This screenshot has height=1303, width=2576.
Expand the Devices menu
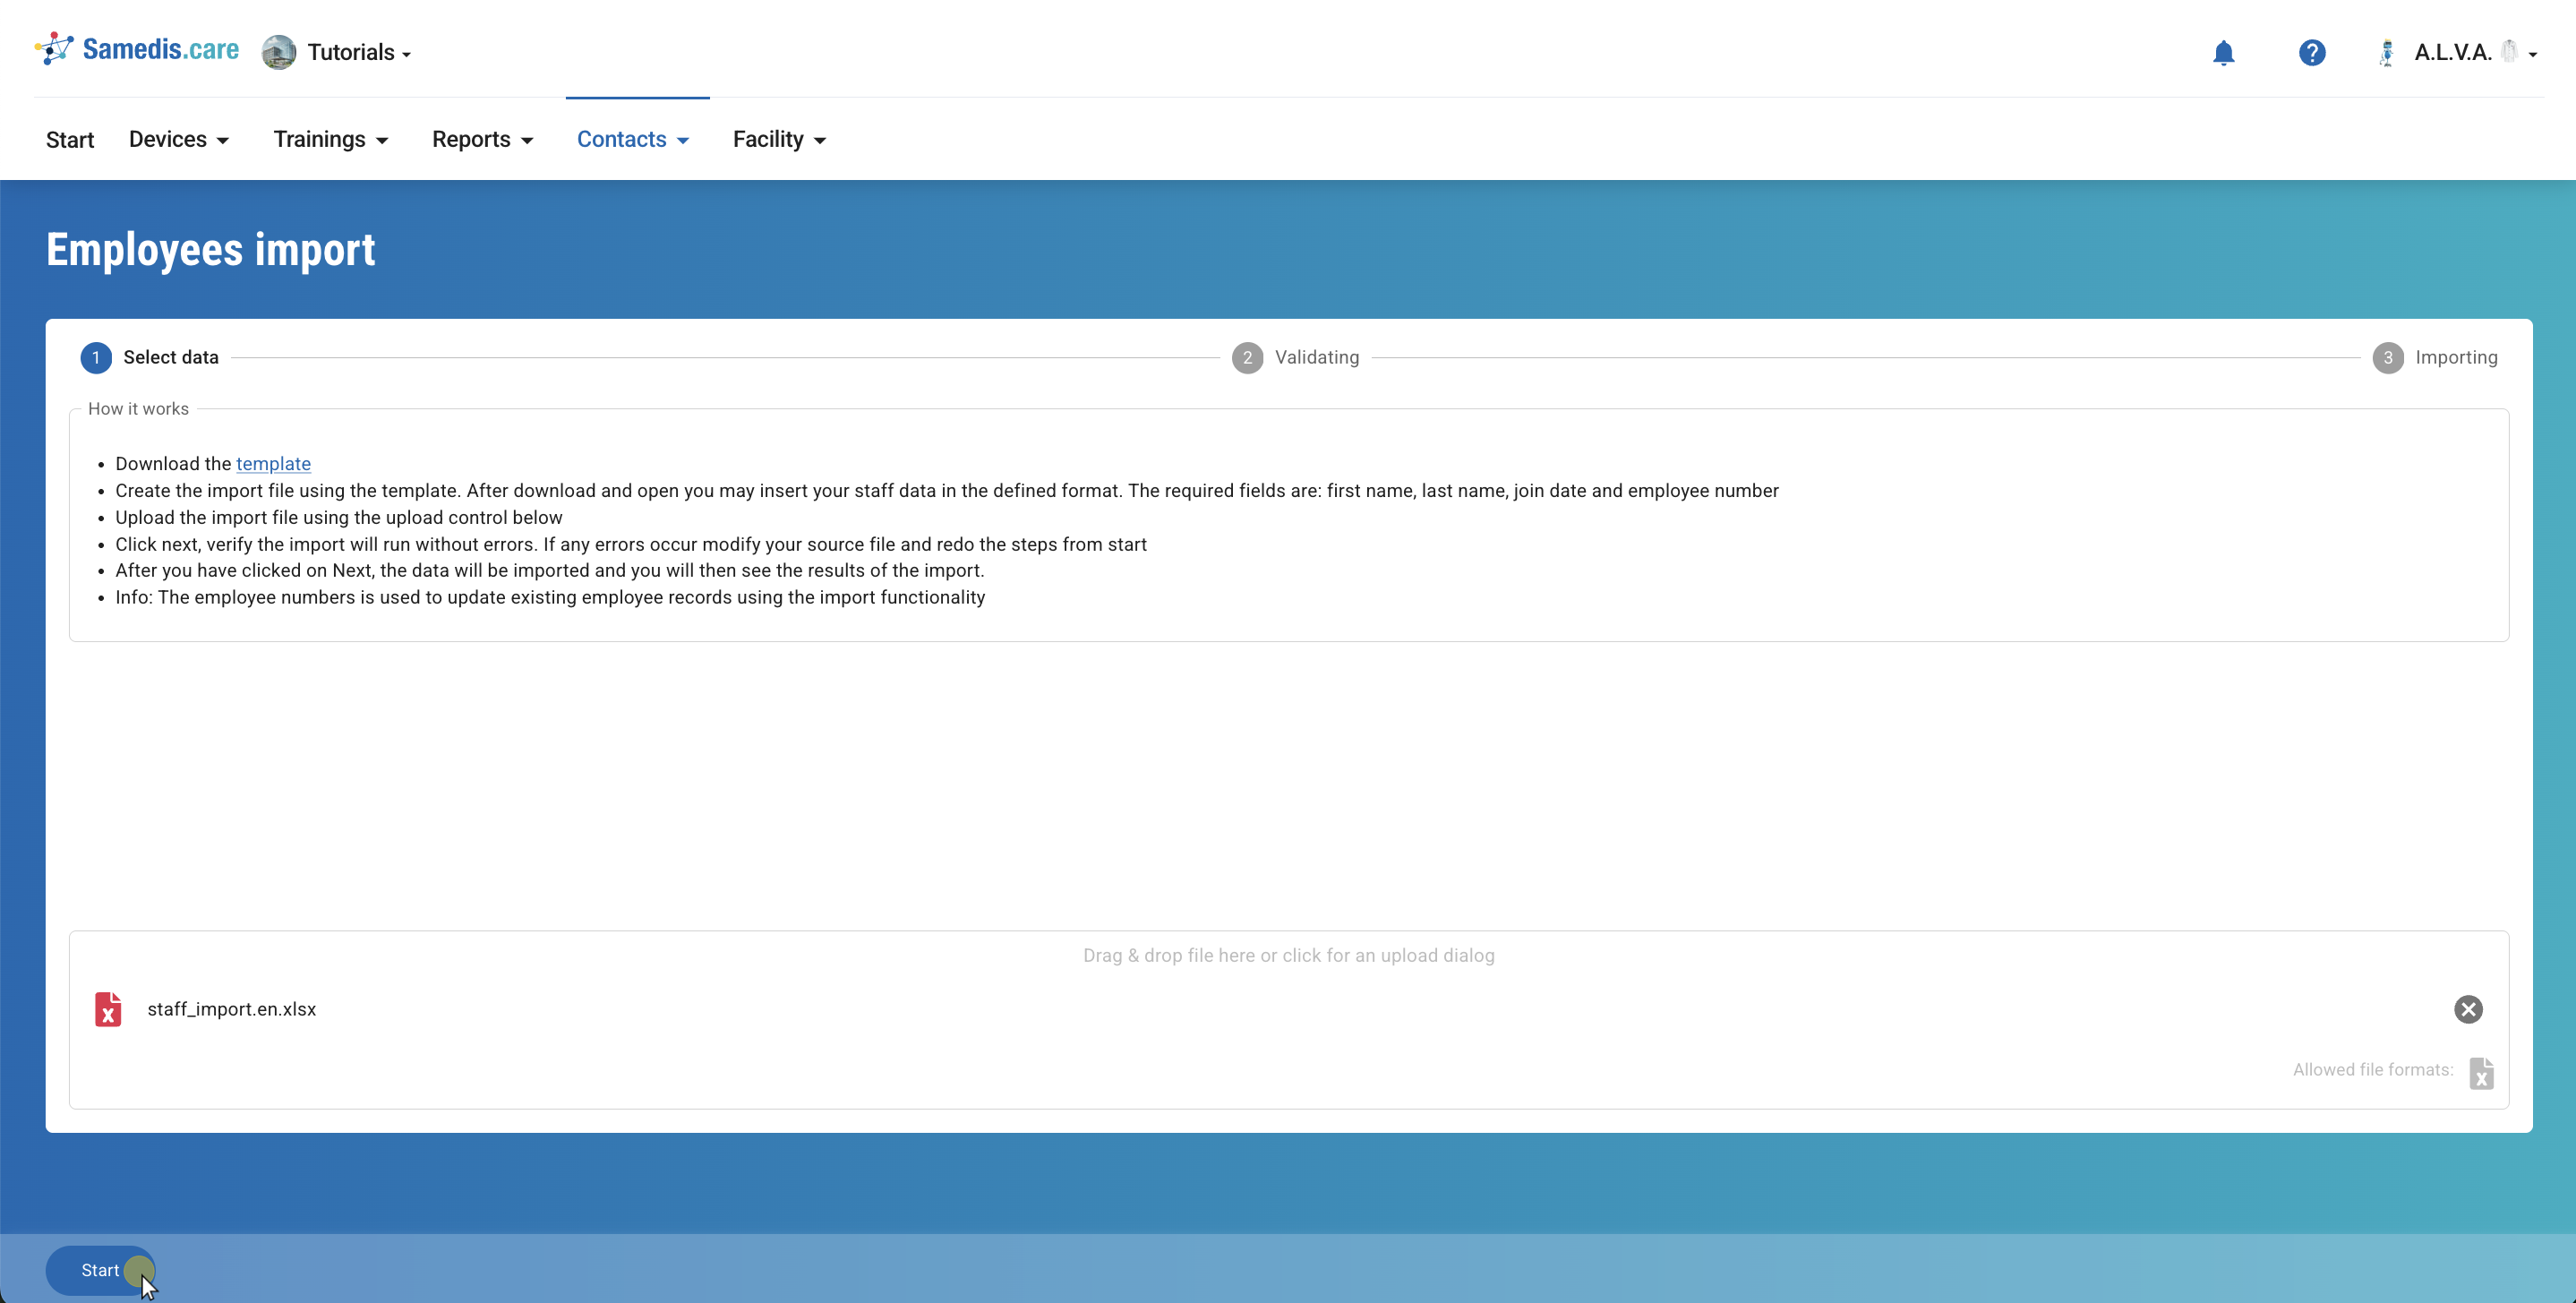[x=179, y=139]
